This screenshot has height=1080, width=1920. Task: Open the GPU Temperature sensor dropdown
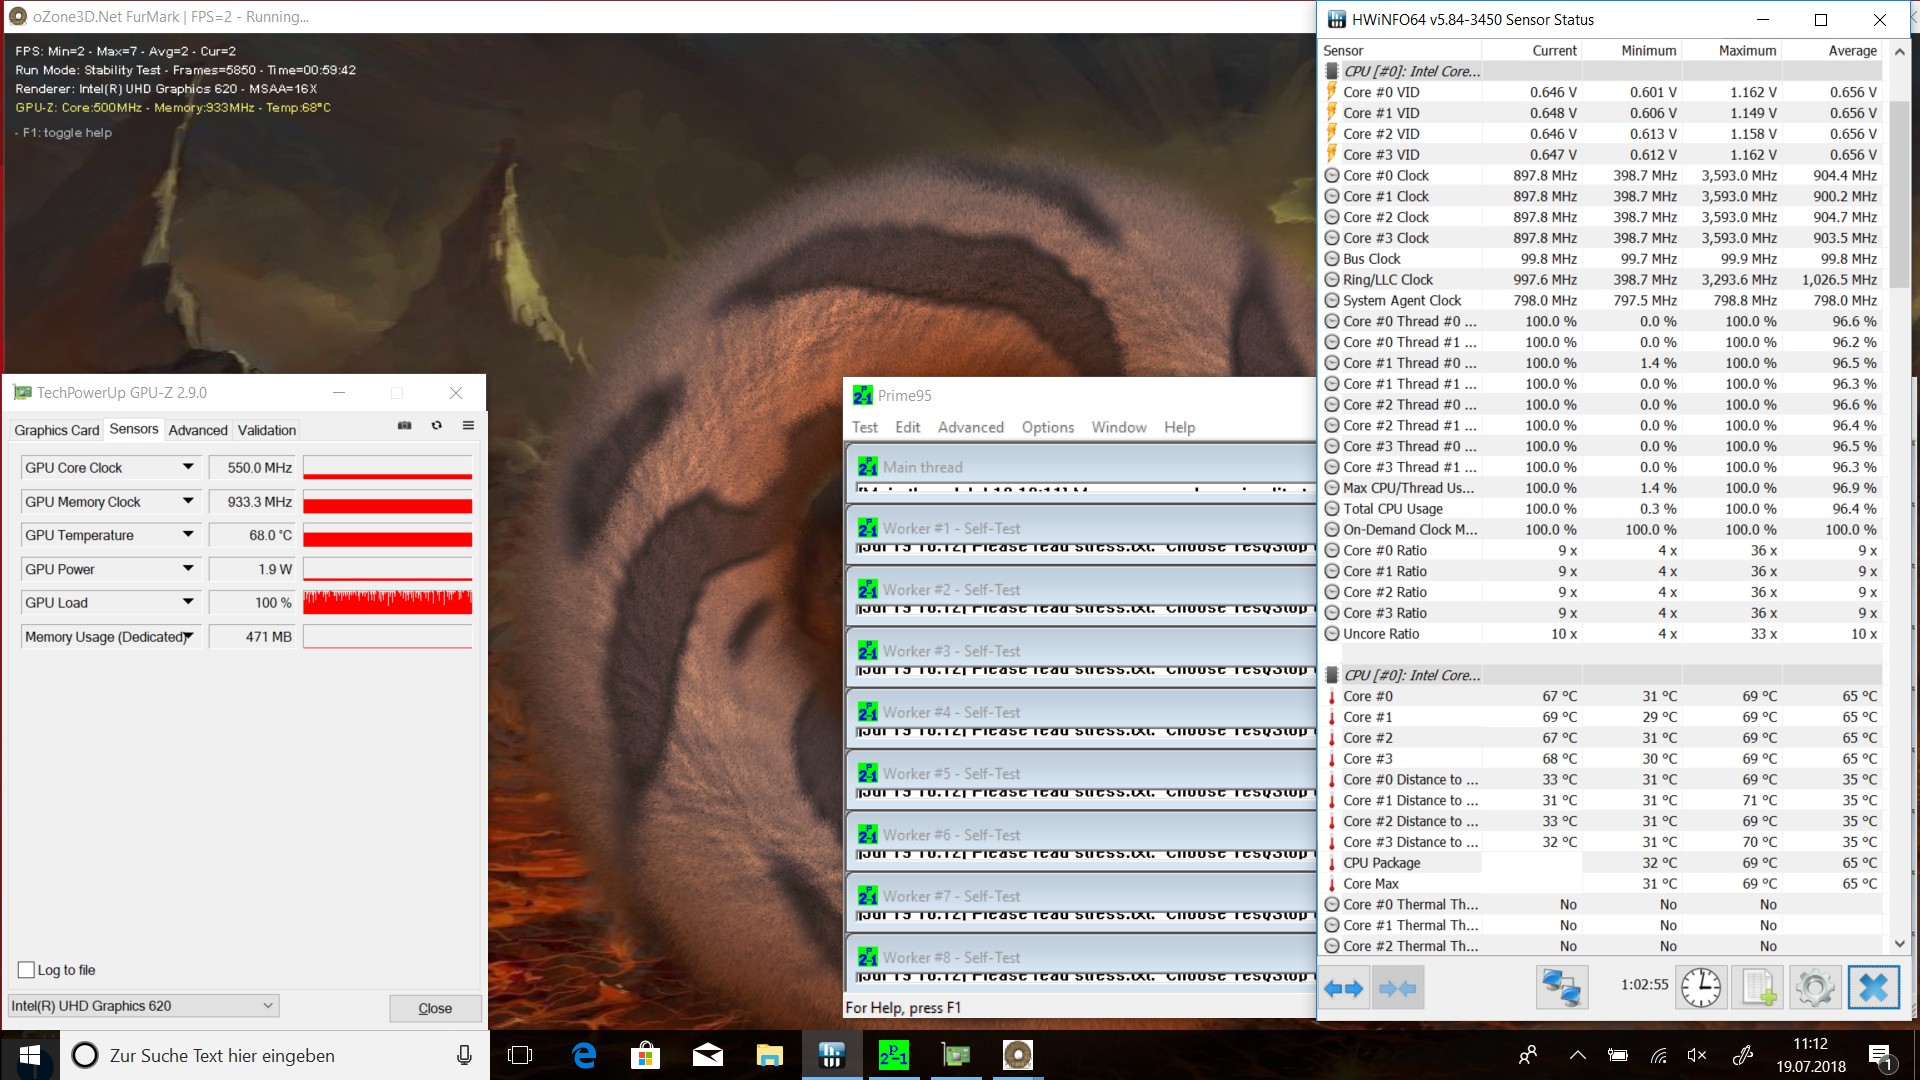click(188, 535)
